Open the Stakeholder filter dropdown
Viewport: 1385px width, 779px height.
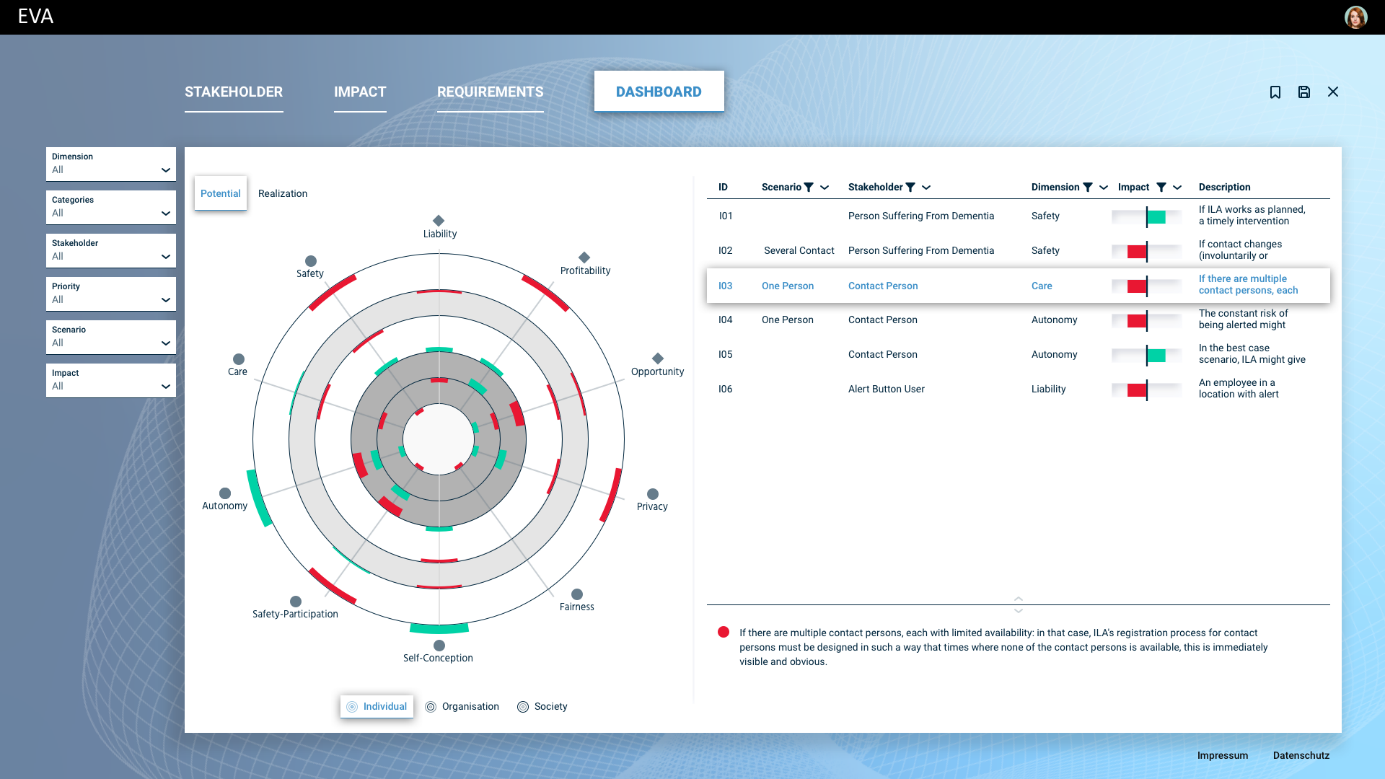click(111, 250)
